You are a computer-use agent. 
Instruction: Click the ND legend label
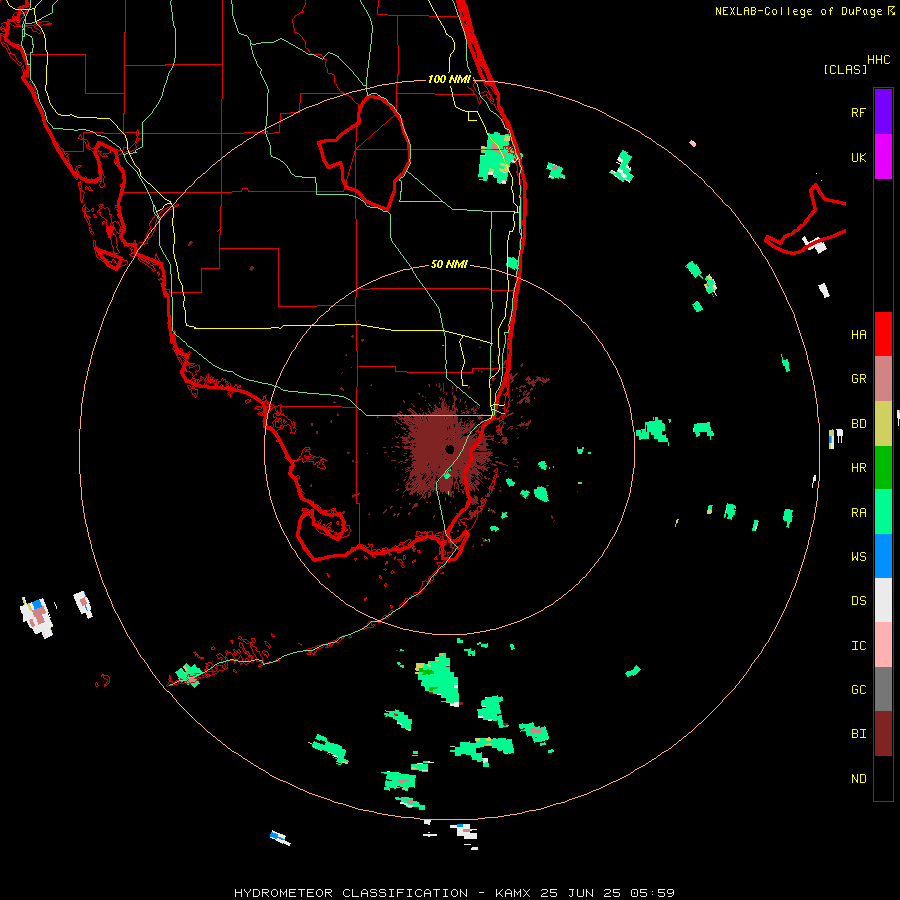(x=858, y=779)
